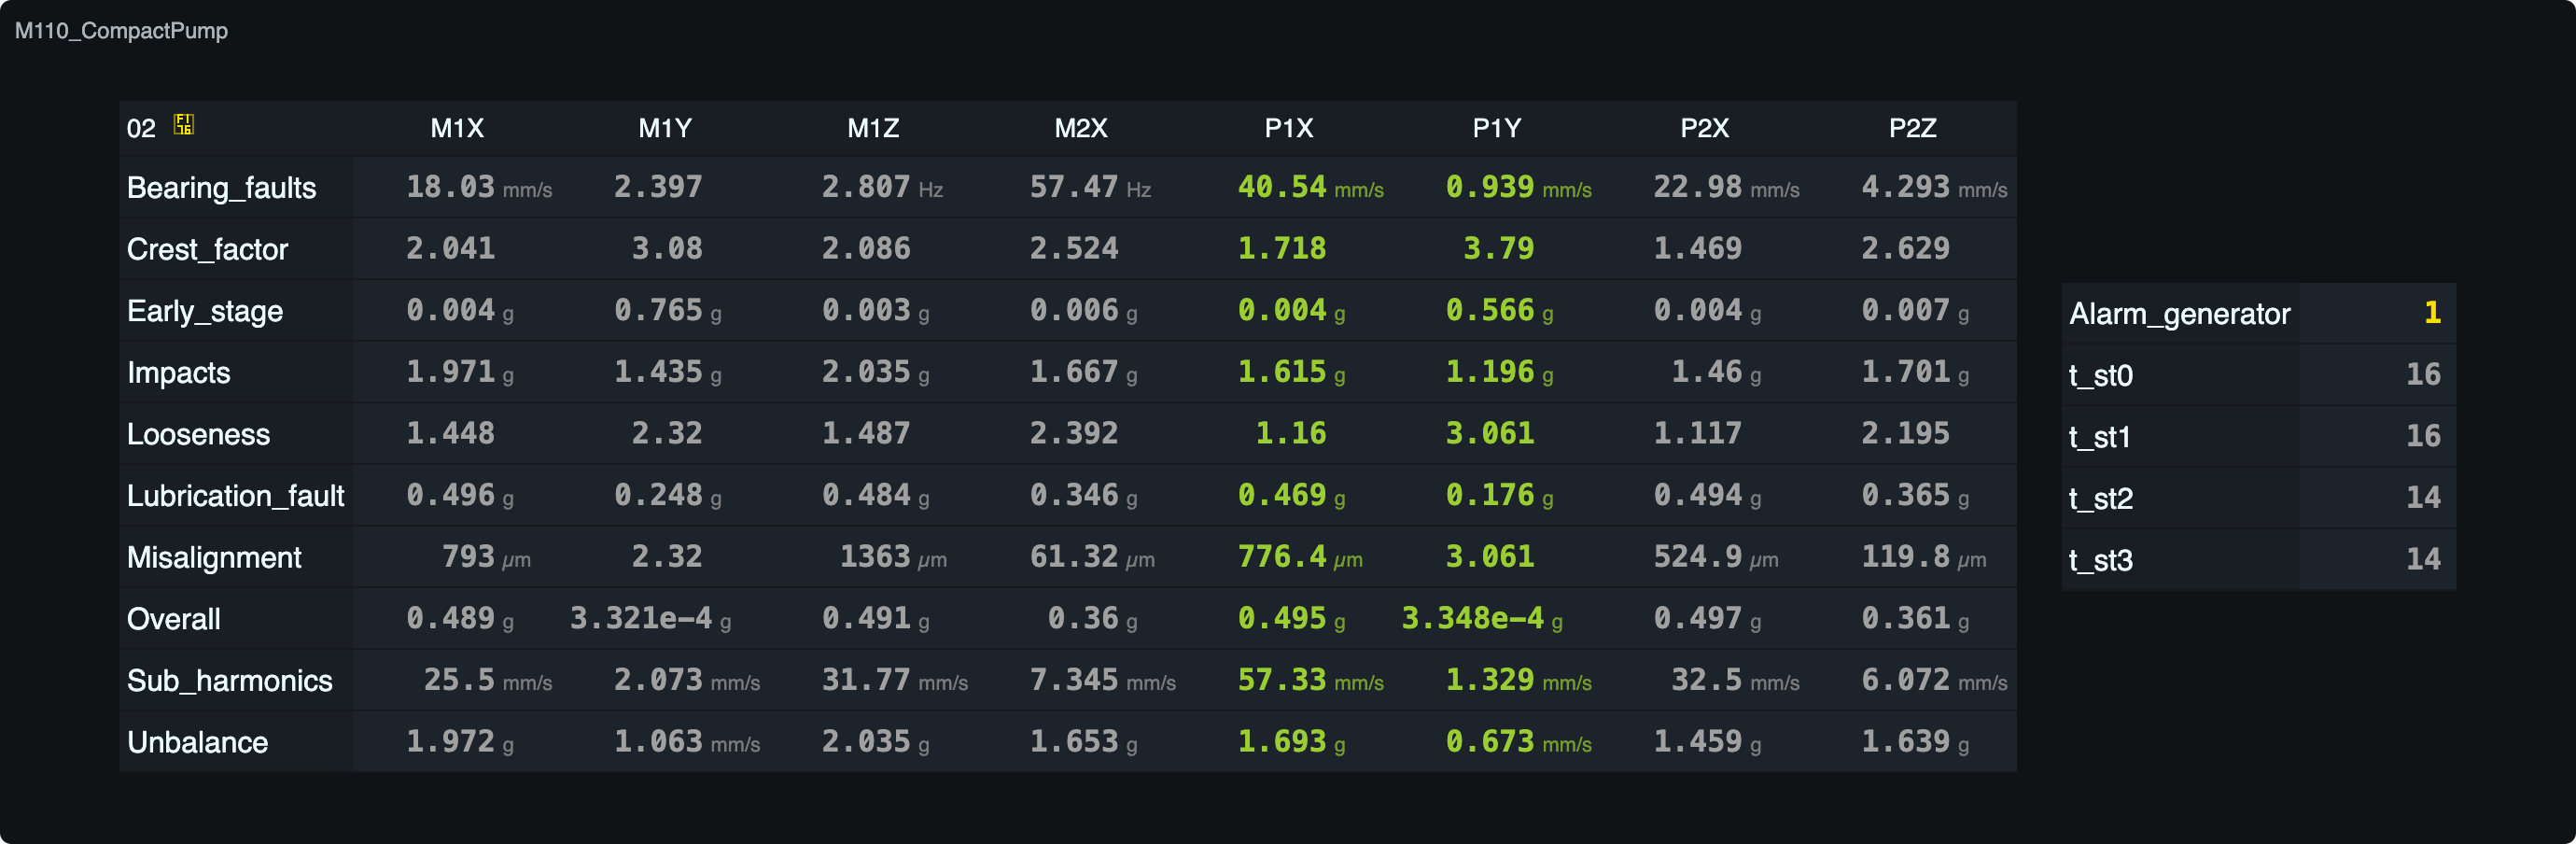Click Bearing_faults M1X value 18.03 mm/s
Viewport: 2576px width, 844px height.
[x=479, y=187]
